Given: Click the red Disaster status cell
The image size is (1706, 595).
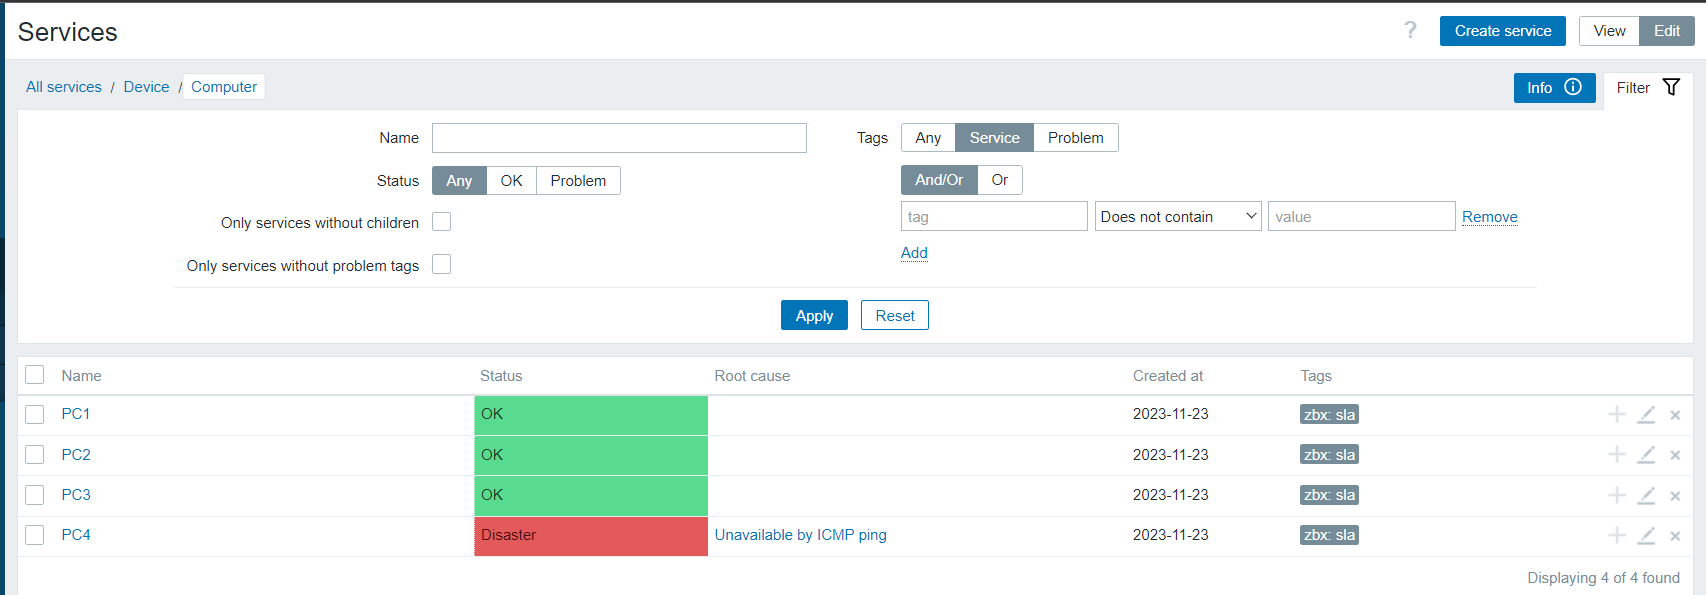Looking at the screenshot, I should point(590,536).
